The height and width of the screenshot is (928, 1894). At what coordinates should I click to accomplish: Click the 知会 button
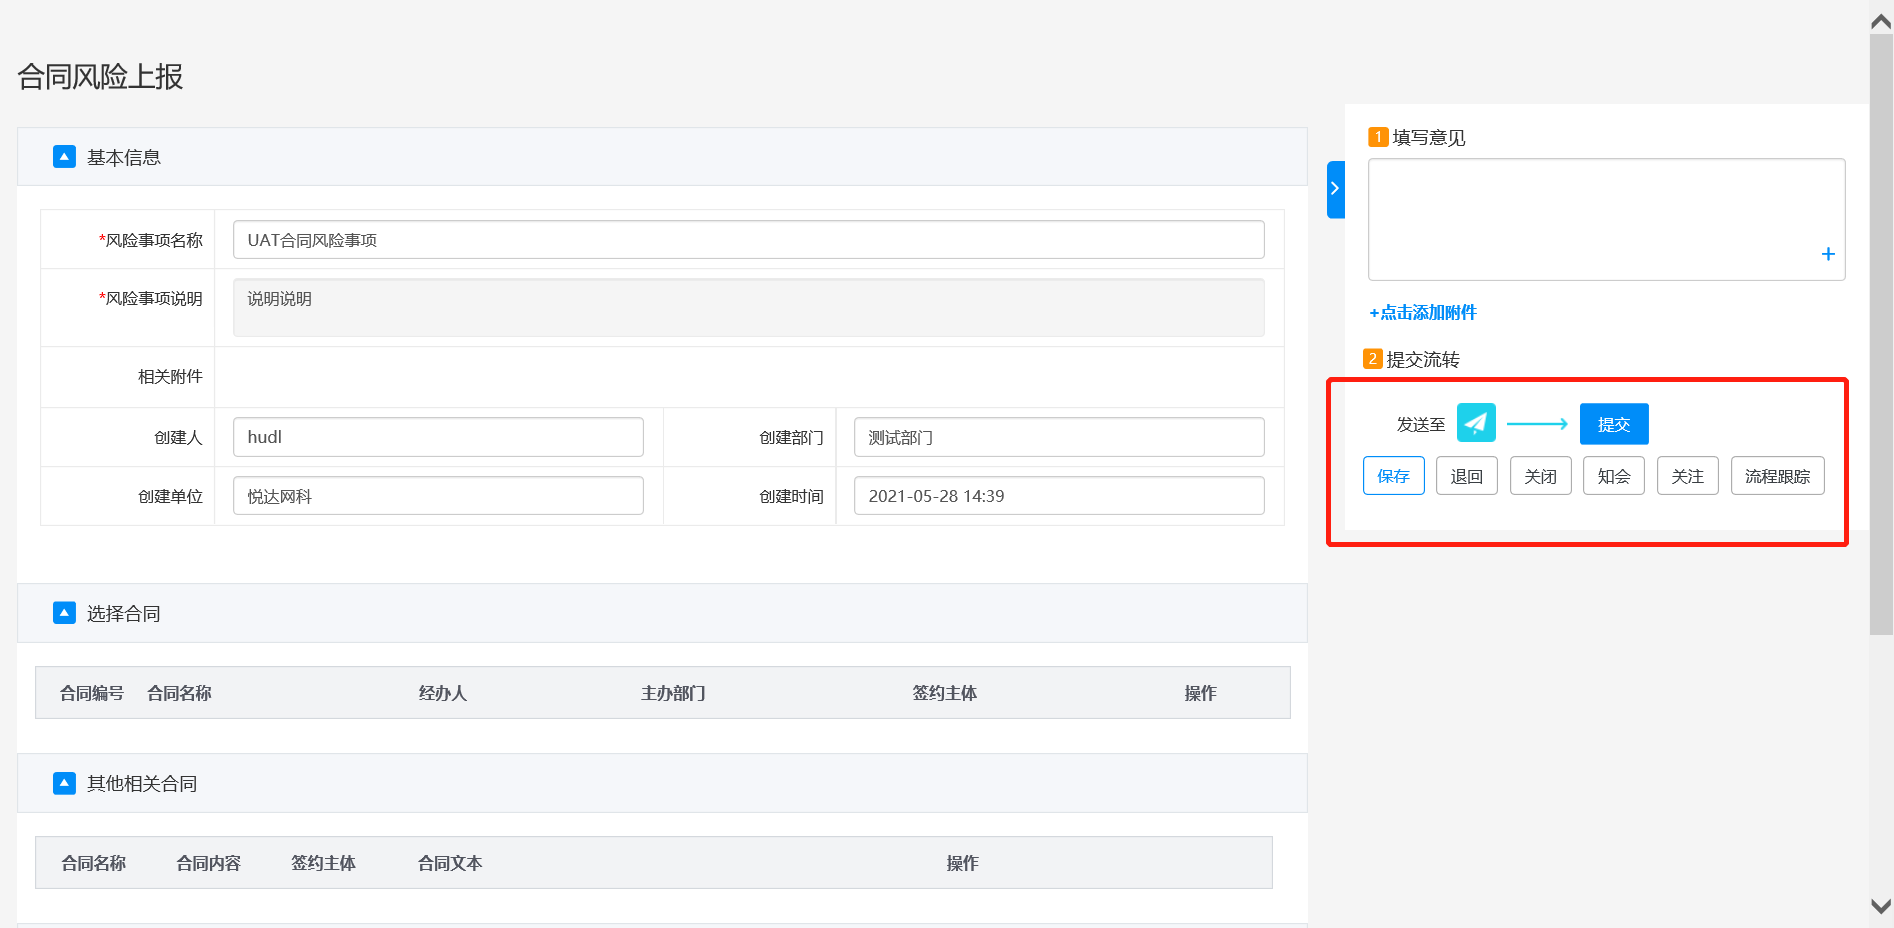click(x=1613, y=476)
